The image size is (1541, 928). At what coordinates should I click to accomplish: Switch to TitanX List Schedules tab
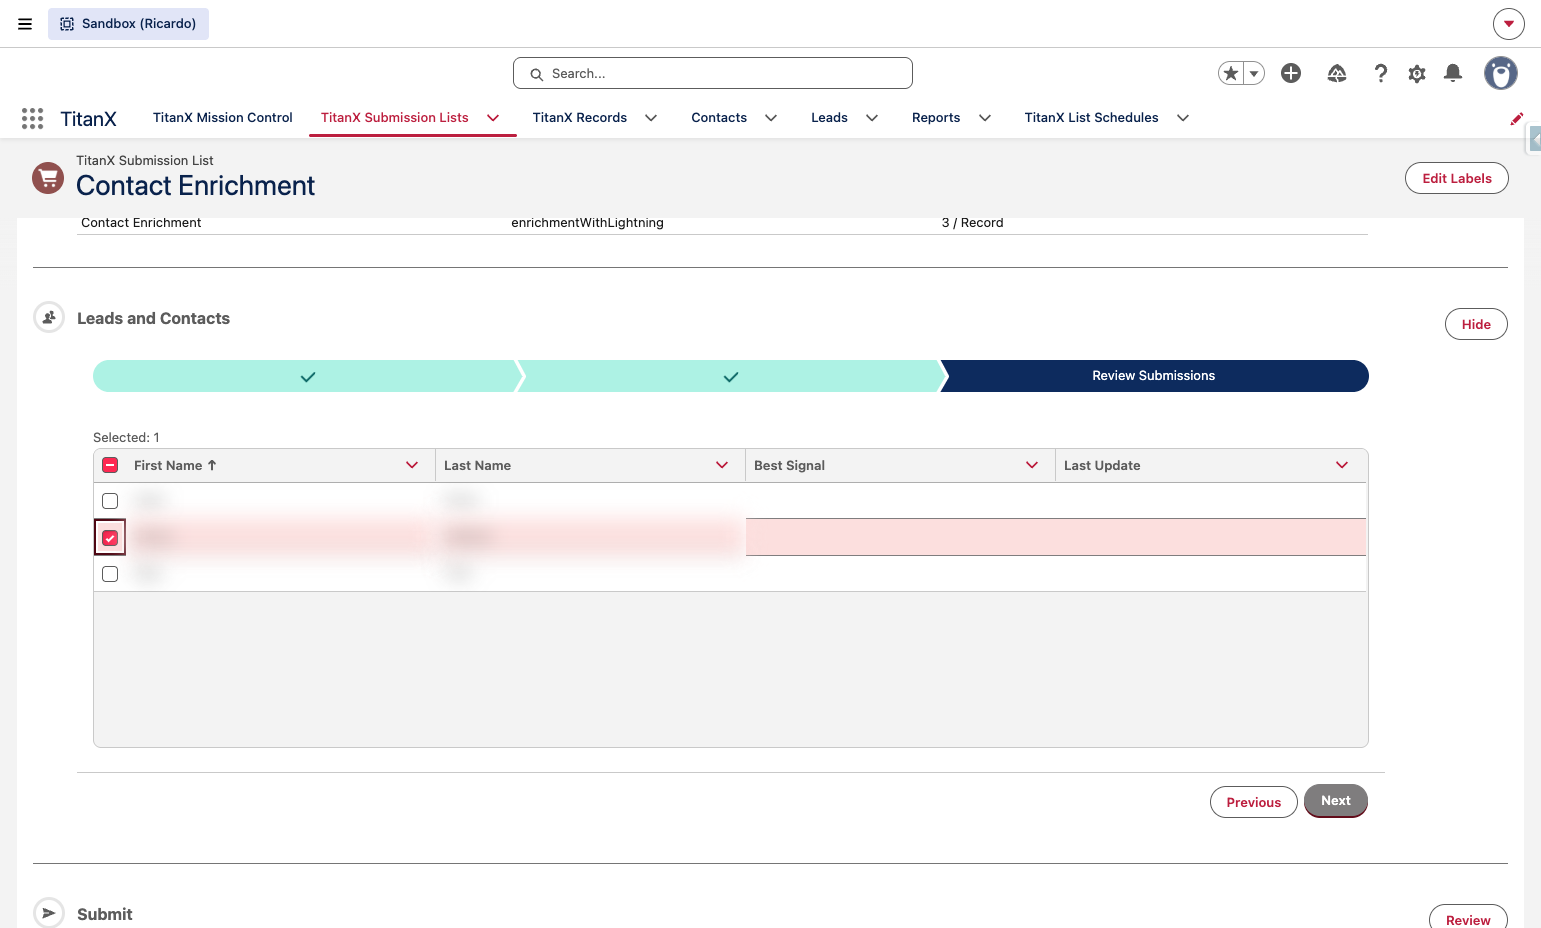tap(1091, 118)
